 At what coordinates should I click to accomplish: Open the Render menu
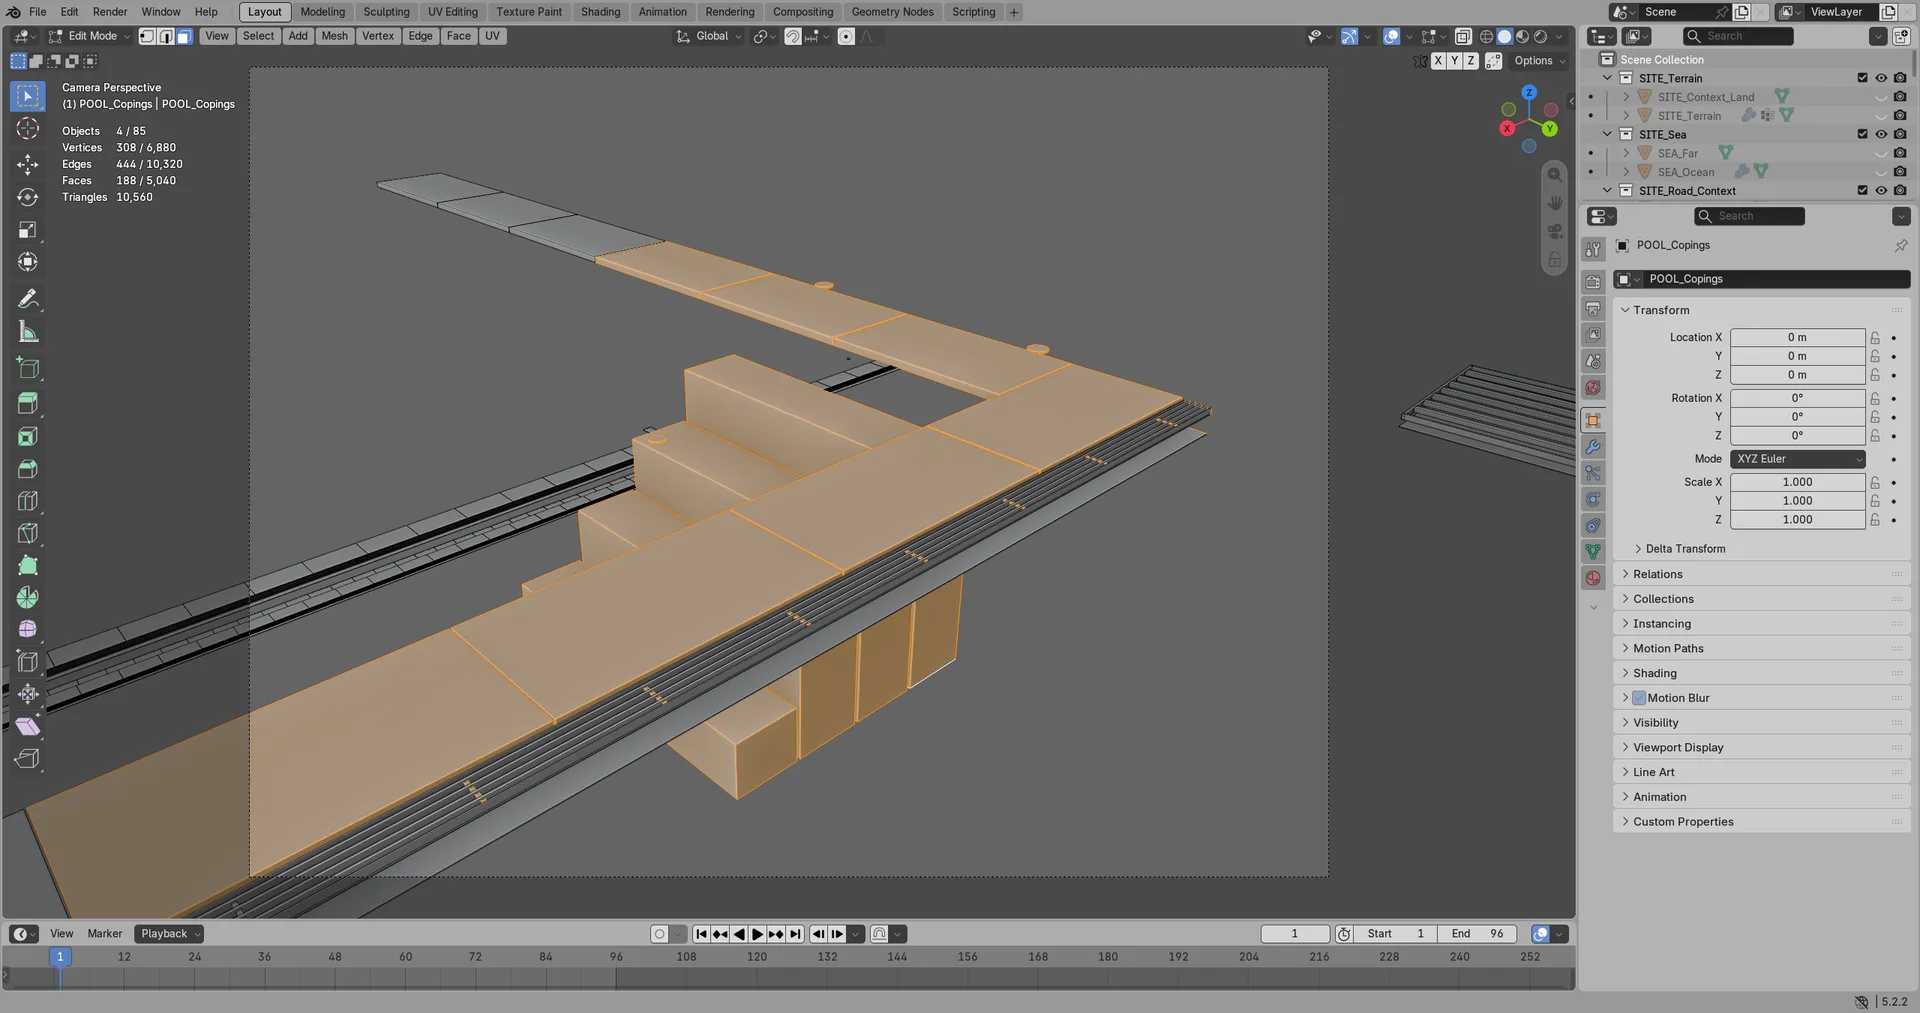click(110, 12)
